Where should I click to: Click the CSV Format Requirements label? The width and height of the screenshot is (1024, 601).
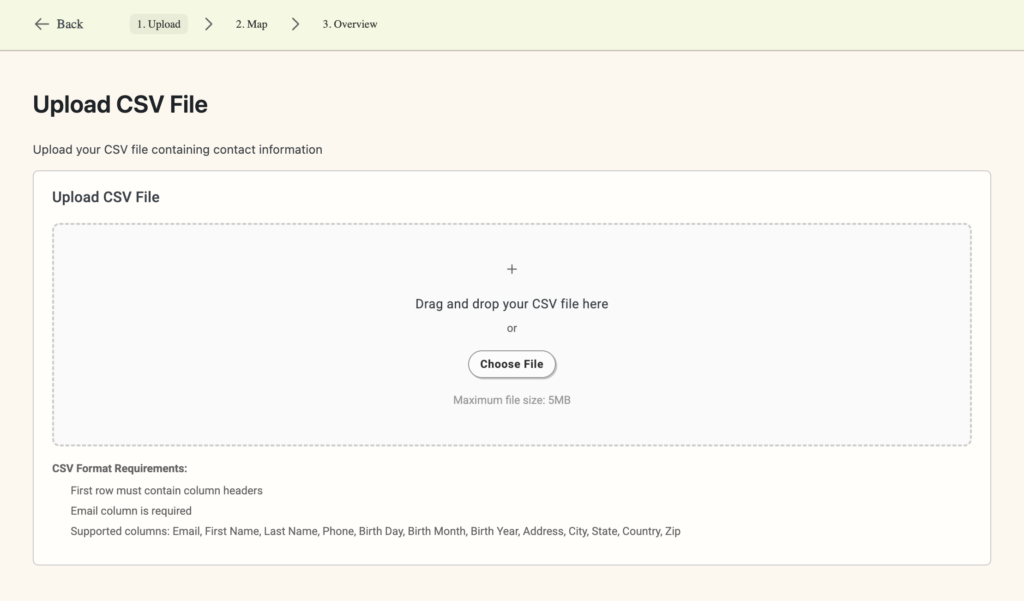[120, 467]
